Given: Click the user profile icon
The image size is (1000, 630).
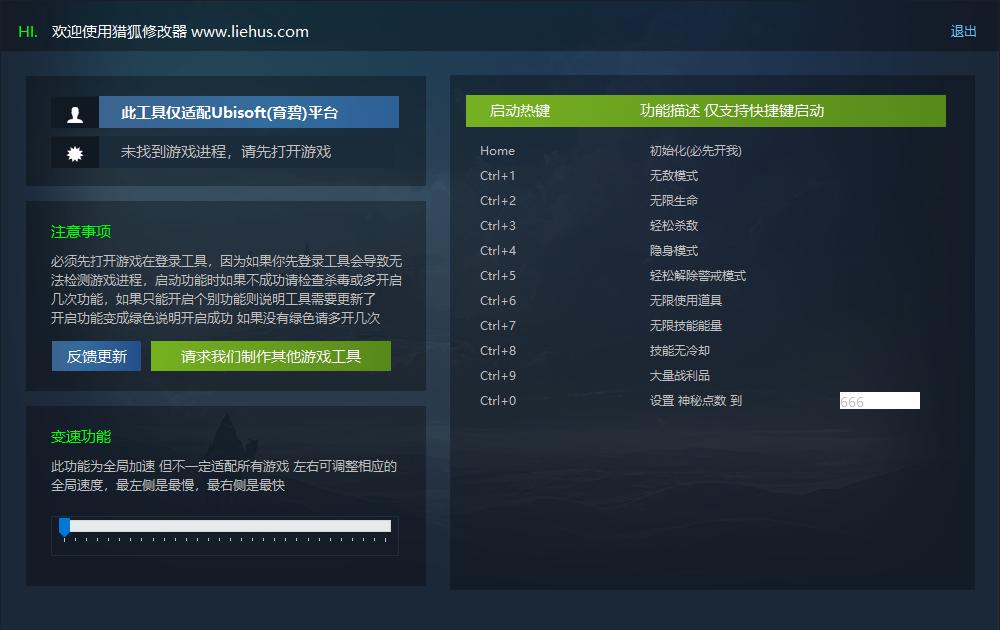Looking at the screenshot, I should (x=75, y=113).
